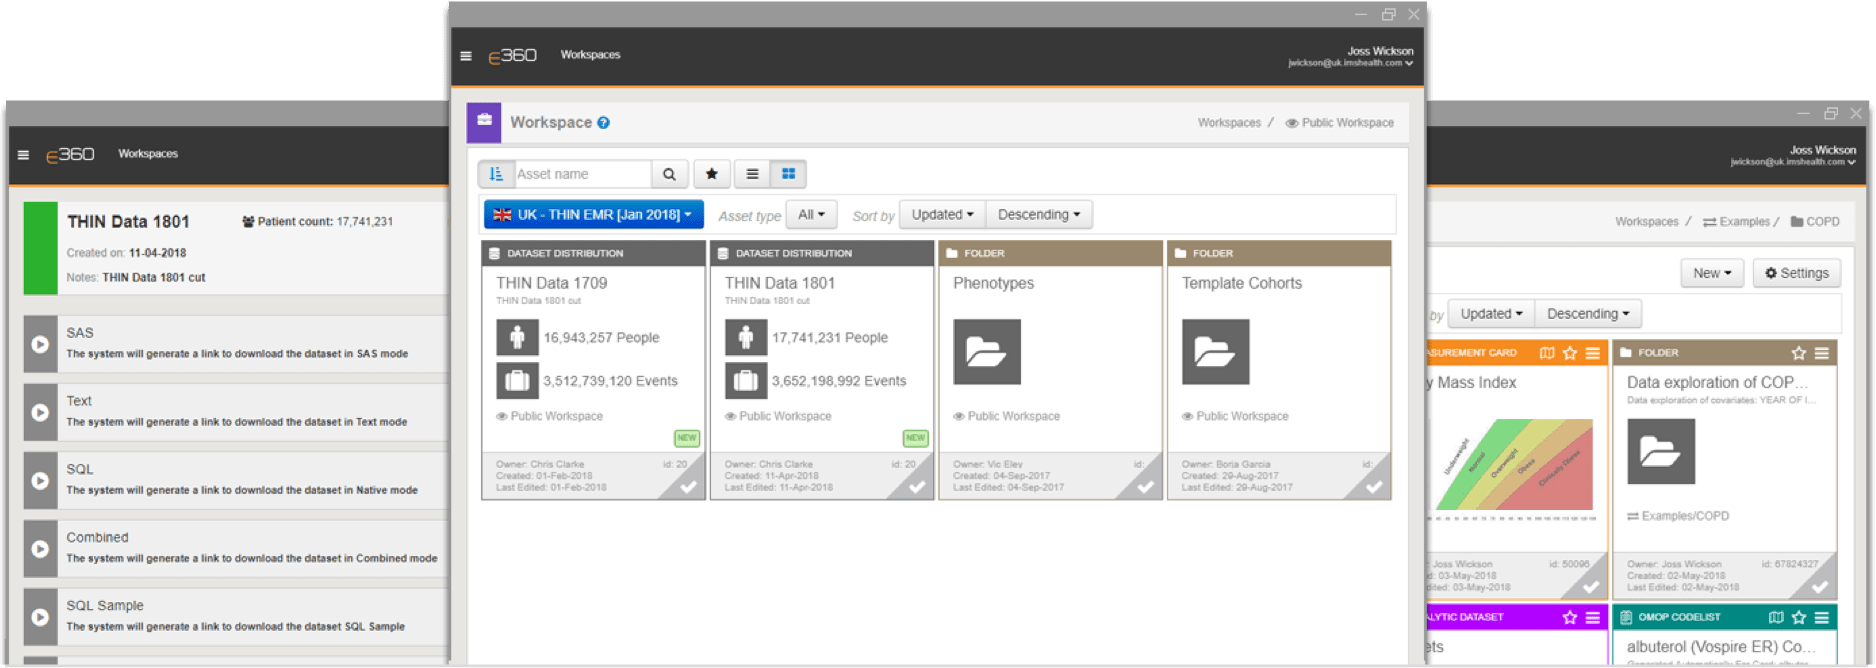Open the Descending dropdown in the right window
This screenshot has width=1876, height=668.
[1588, 314]
